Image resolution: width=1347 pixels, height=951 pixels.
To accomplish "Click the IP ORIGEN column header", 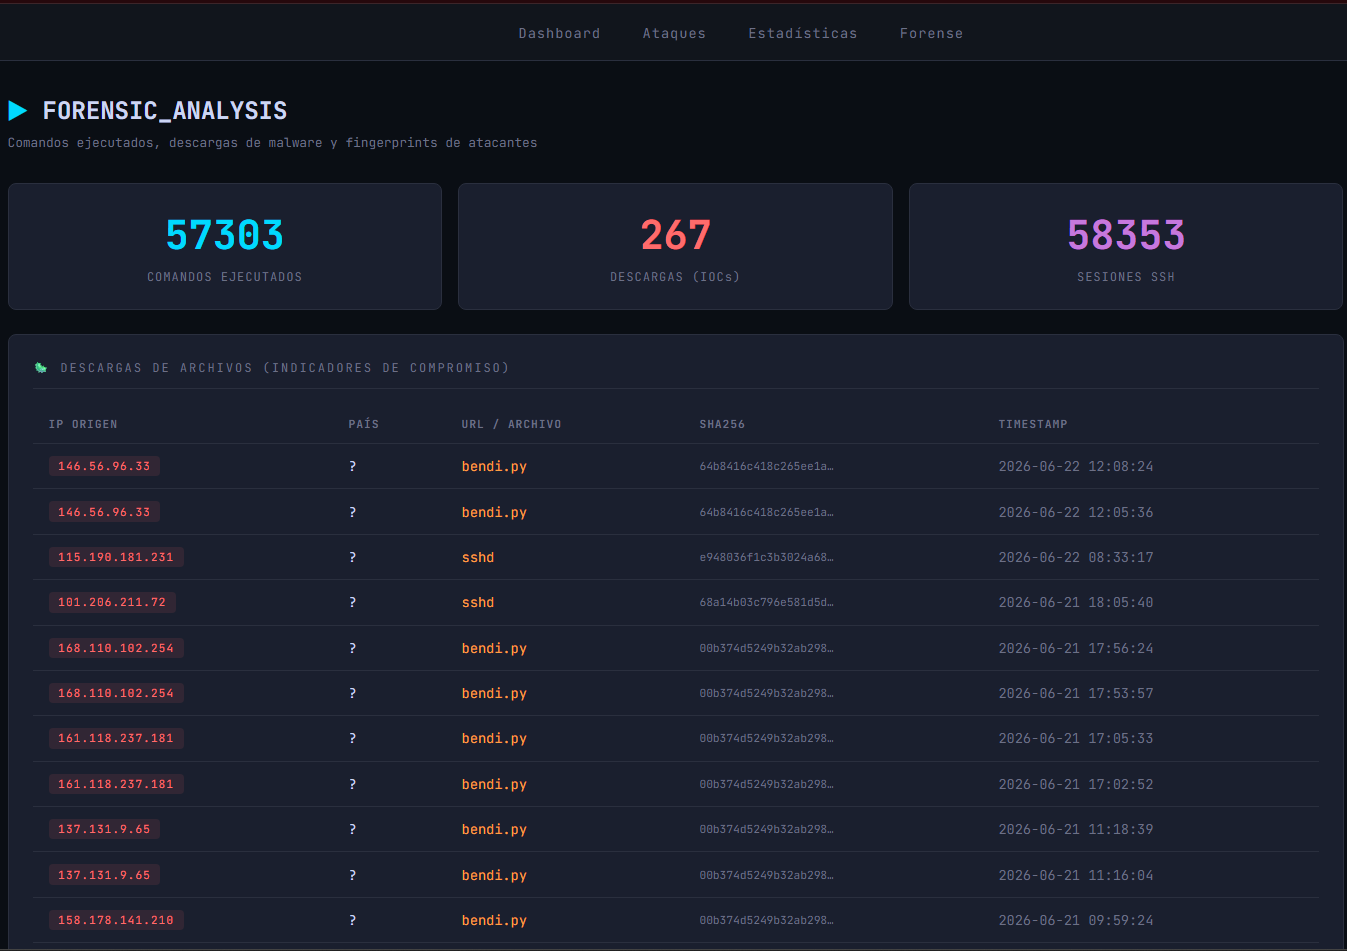I will point(83,424).
